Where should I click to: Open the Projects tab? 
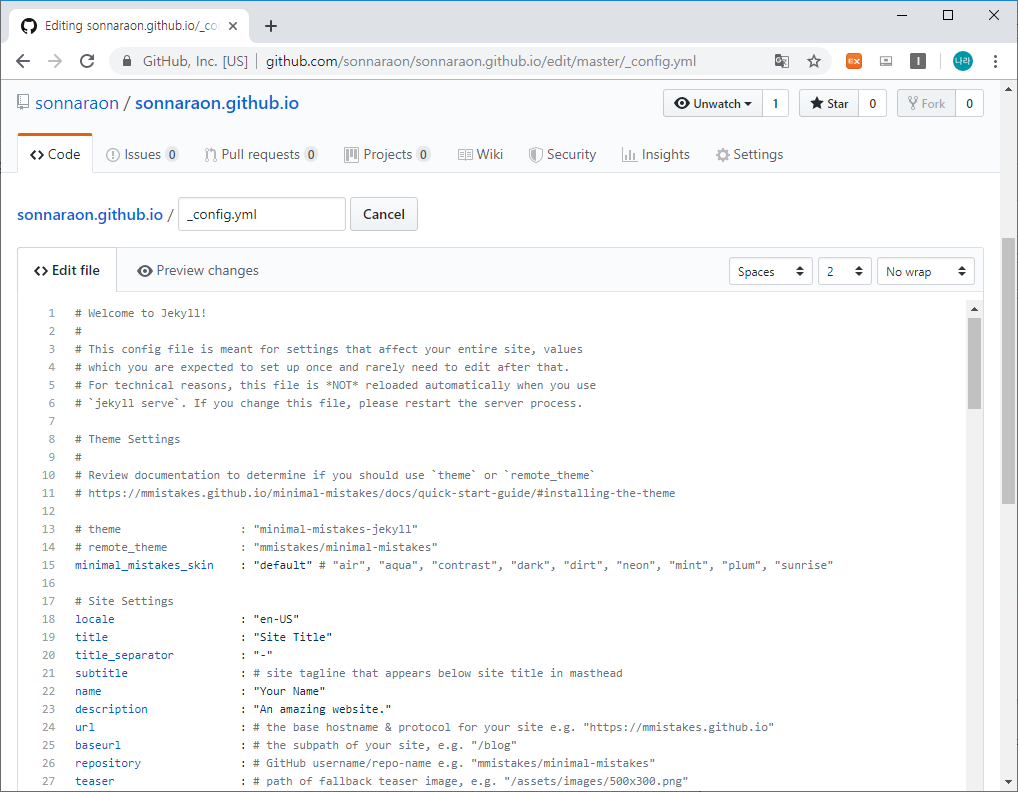(387, 155)
